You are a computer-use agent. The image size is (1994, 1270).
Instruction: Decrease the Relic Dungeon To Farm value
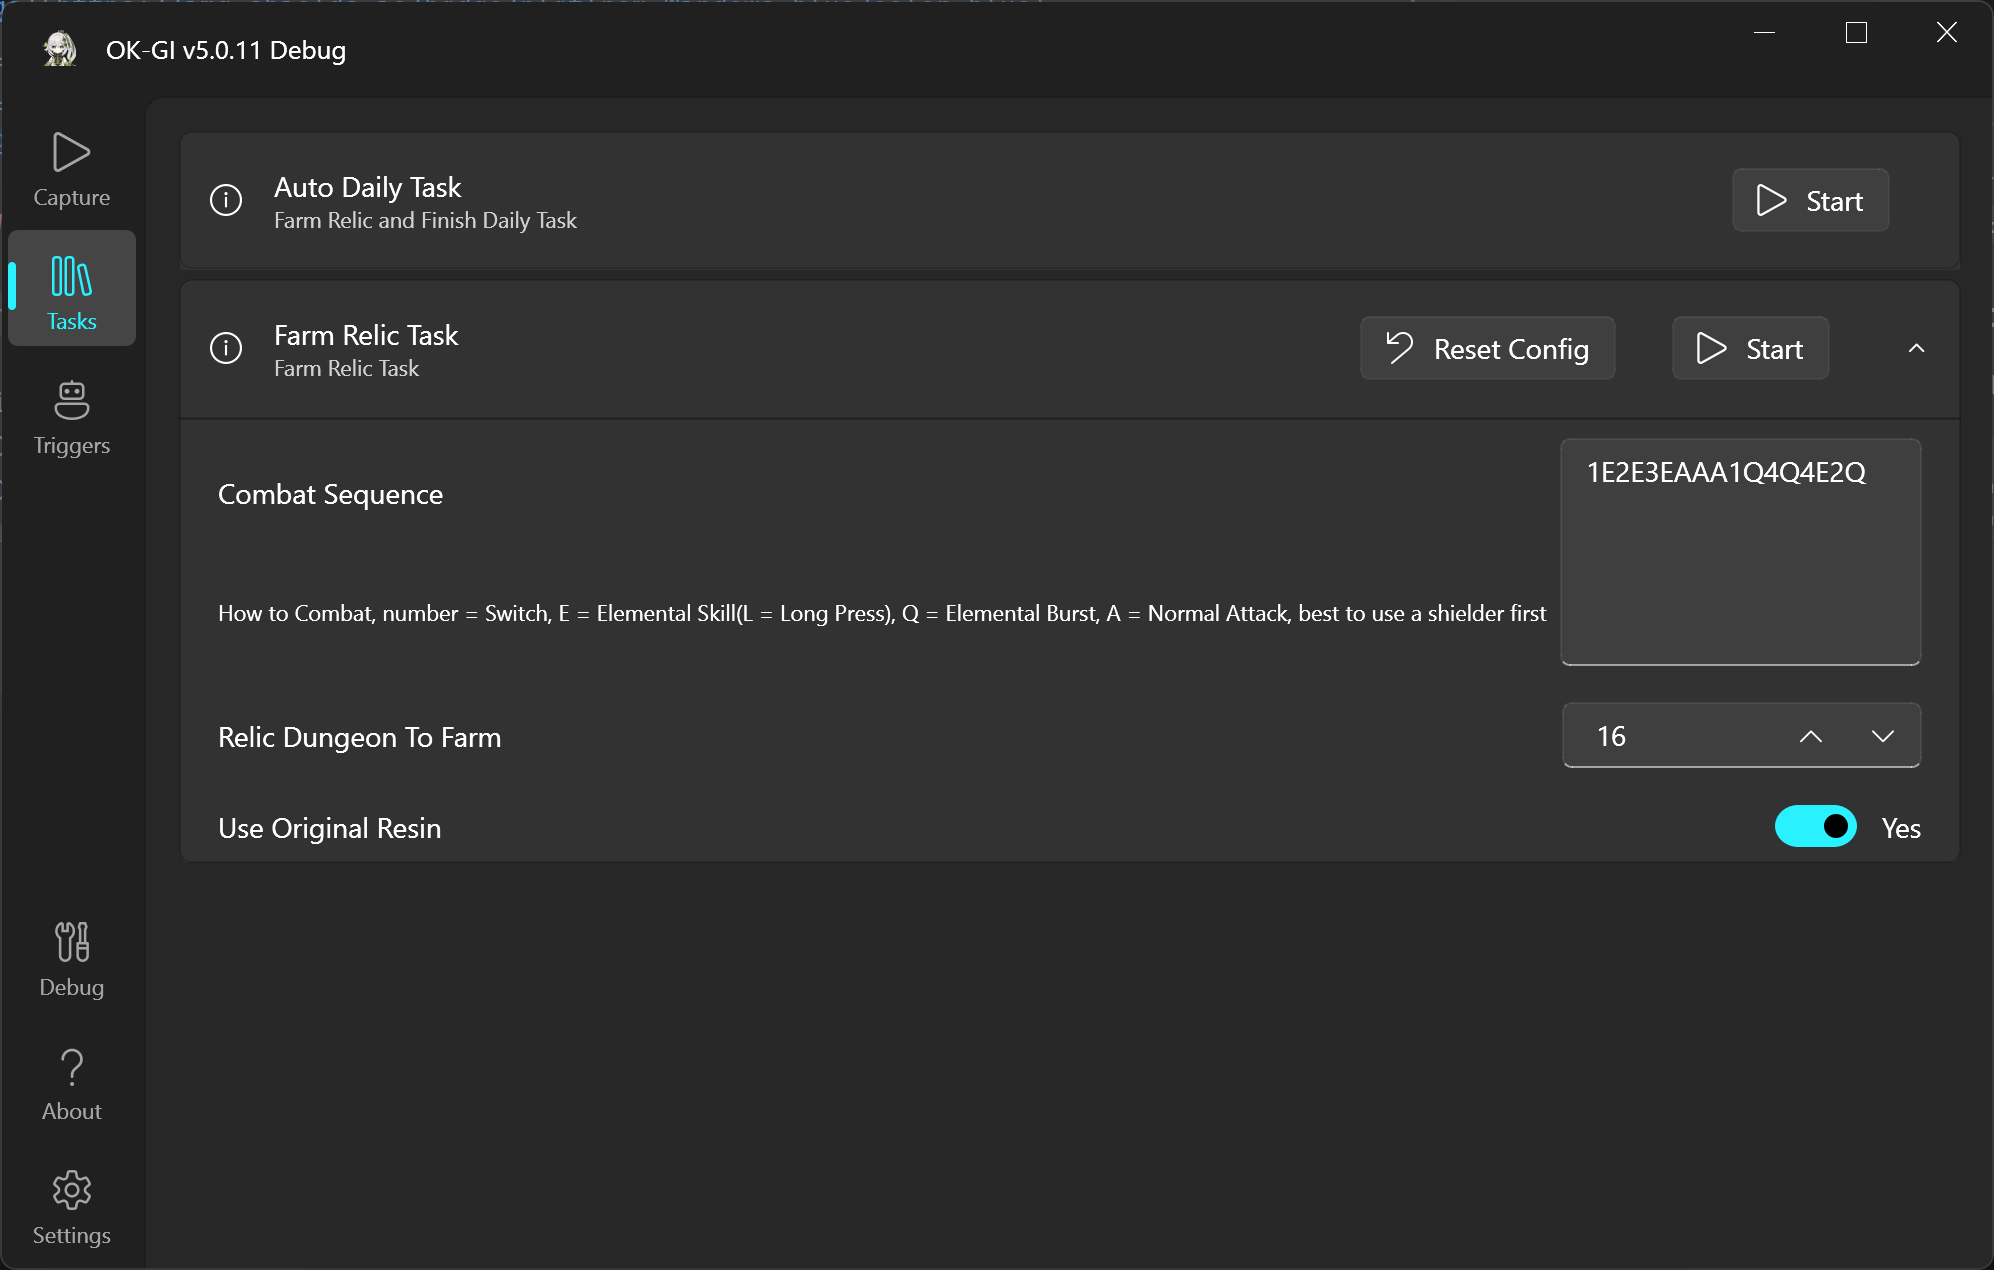click(x=1883, y=736)
